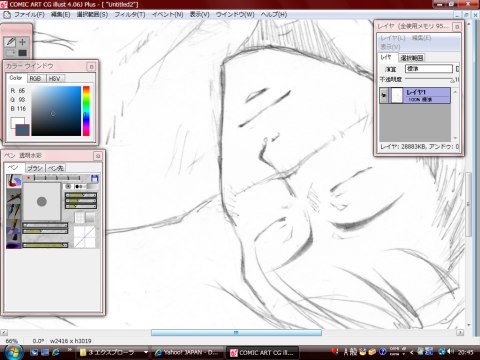Click the dark filled square tool in the toolbox
480x360 pixels.
pyautogui.click(x=22, y=53)
